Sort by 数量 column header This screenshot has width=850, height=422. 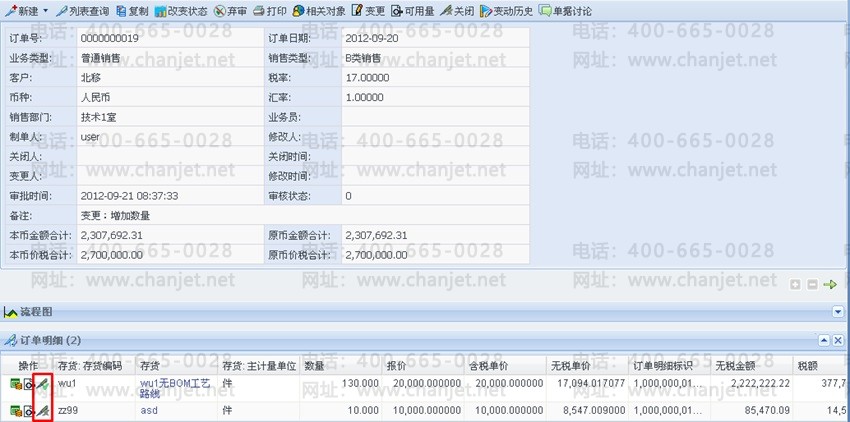pos(314,366)
